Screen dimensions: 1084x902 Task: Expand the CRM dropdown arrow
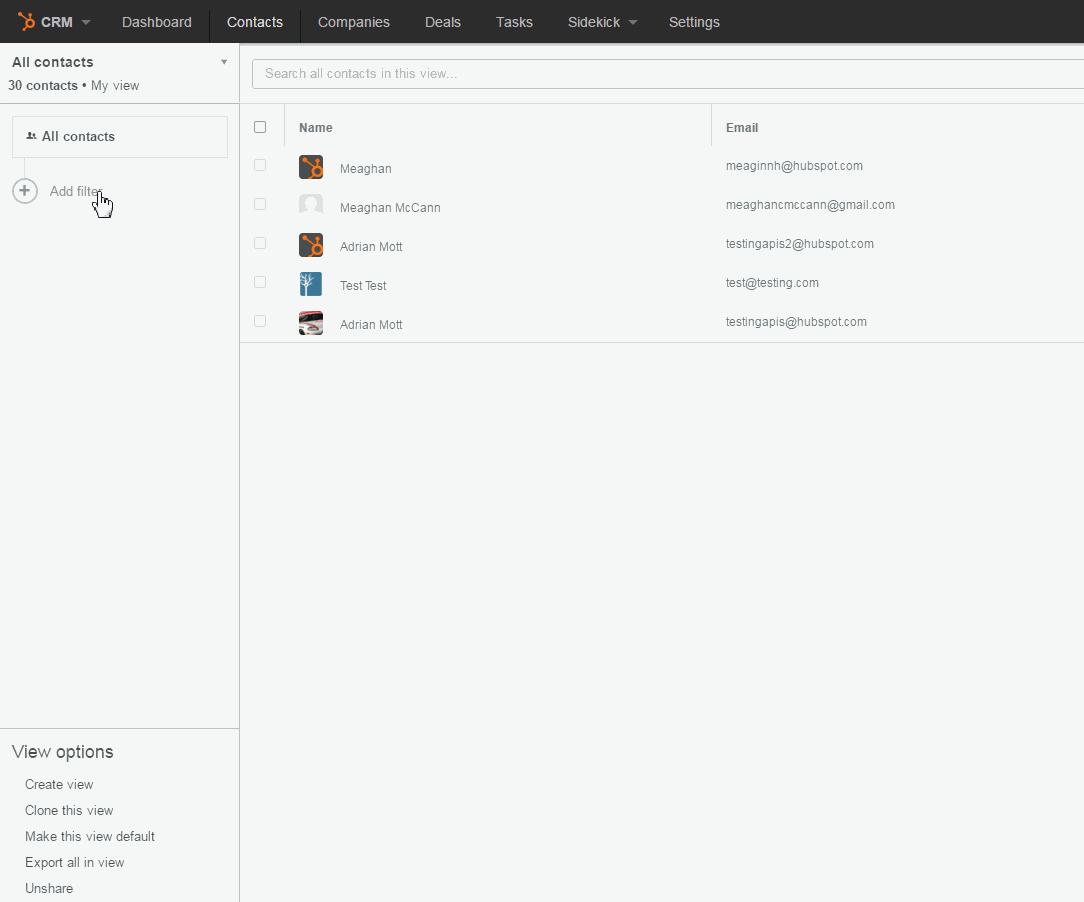pos(86,22)
